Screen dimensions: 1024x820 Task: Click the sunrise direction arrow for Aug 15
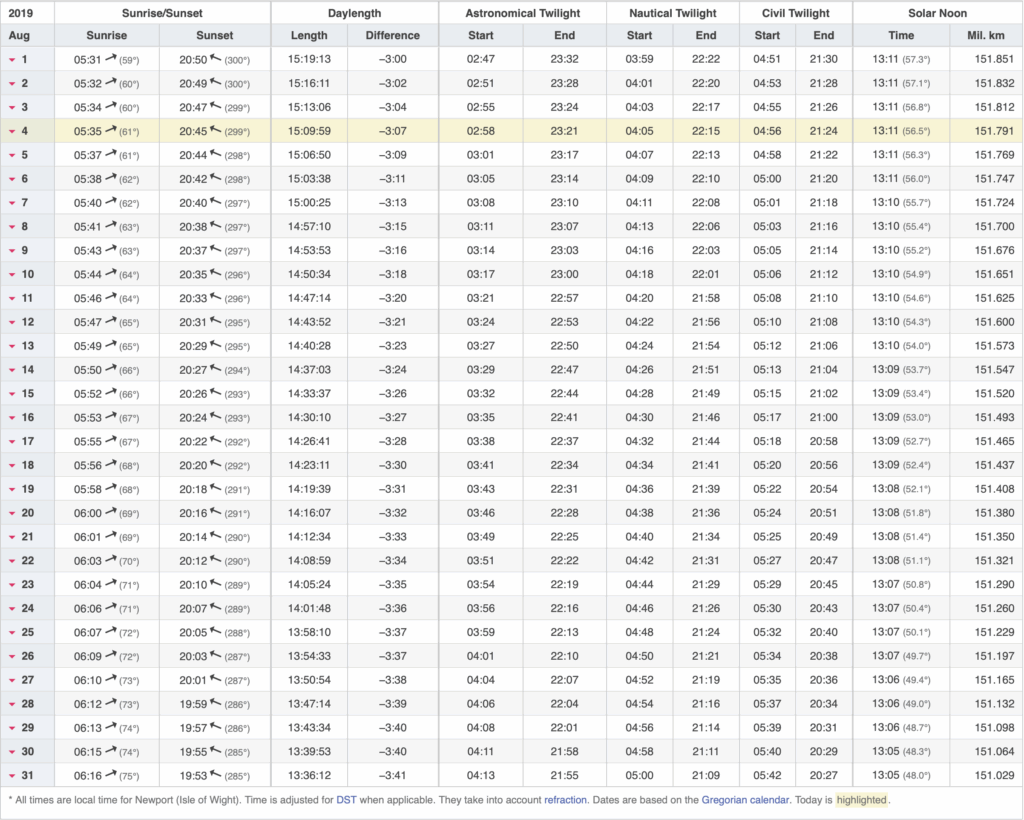(x=110, y=393)
